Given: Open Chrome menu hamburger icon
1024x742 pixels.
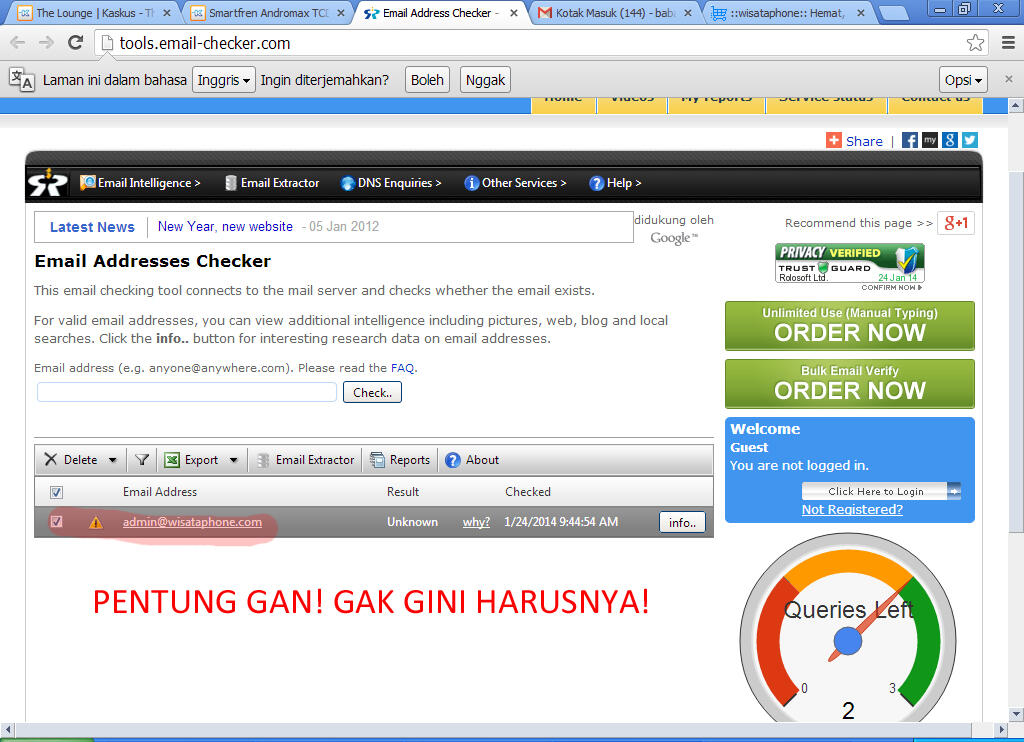Looking at the screenshot, I should [1008, 43].
